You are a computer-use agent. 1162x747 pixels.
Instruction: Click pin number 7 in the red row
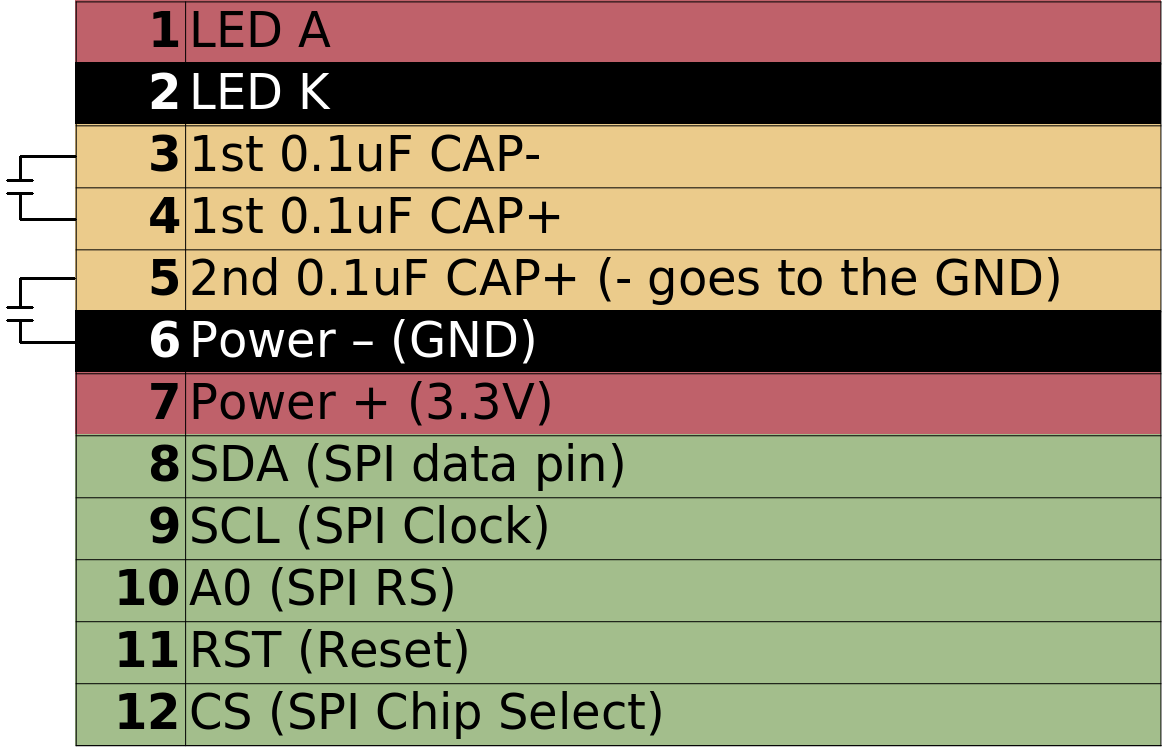(x=163, y=404)
